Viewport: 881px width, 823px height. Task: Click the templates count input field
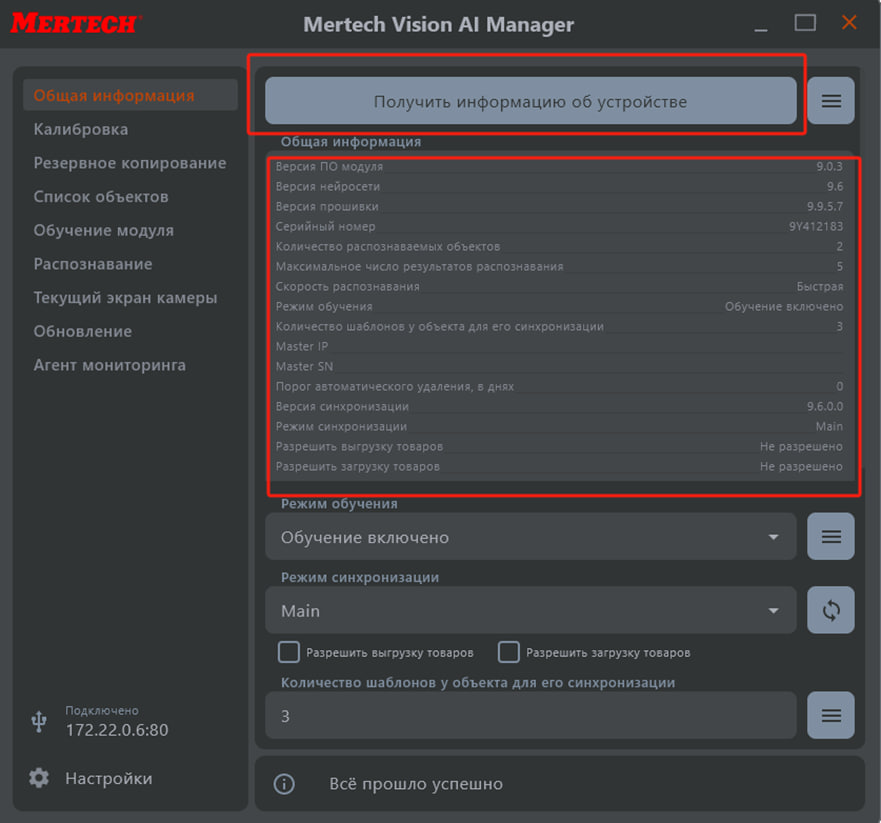[530, 716]
